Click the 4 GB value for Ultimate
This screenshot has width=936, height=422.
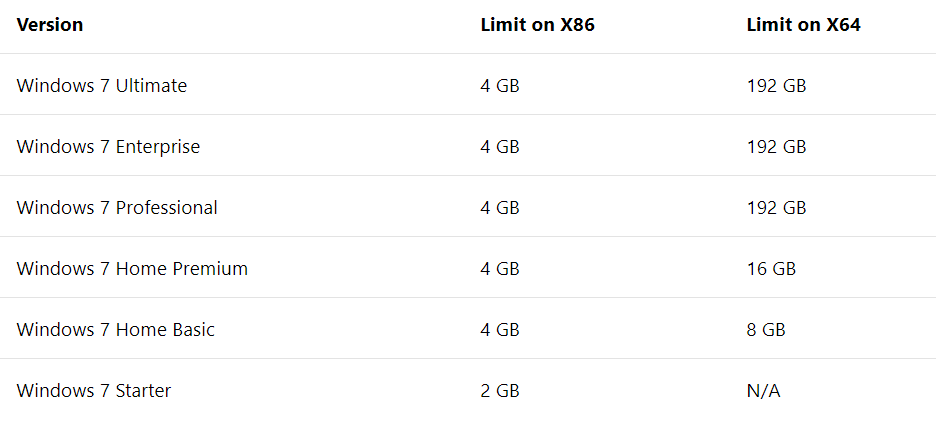pyautogui.click(x=500, y=85)
